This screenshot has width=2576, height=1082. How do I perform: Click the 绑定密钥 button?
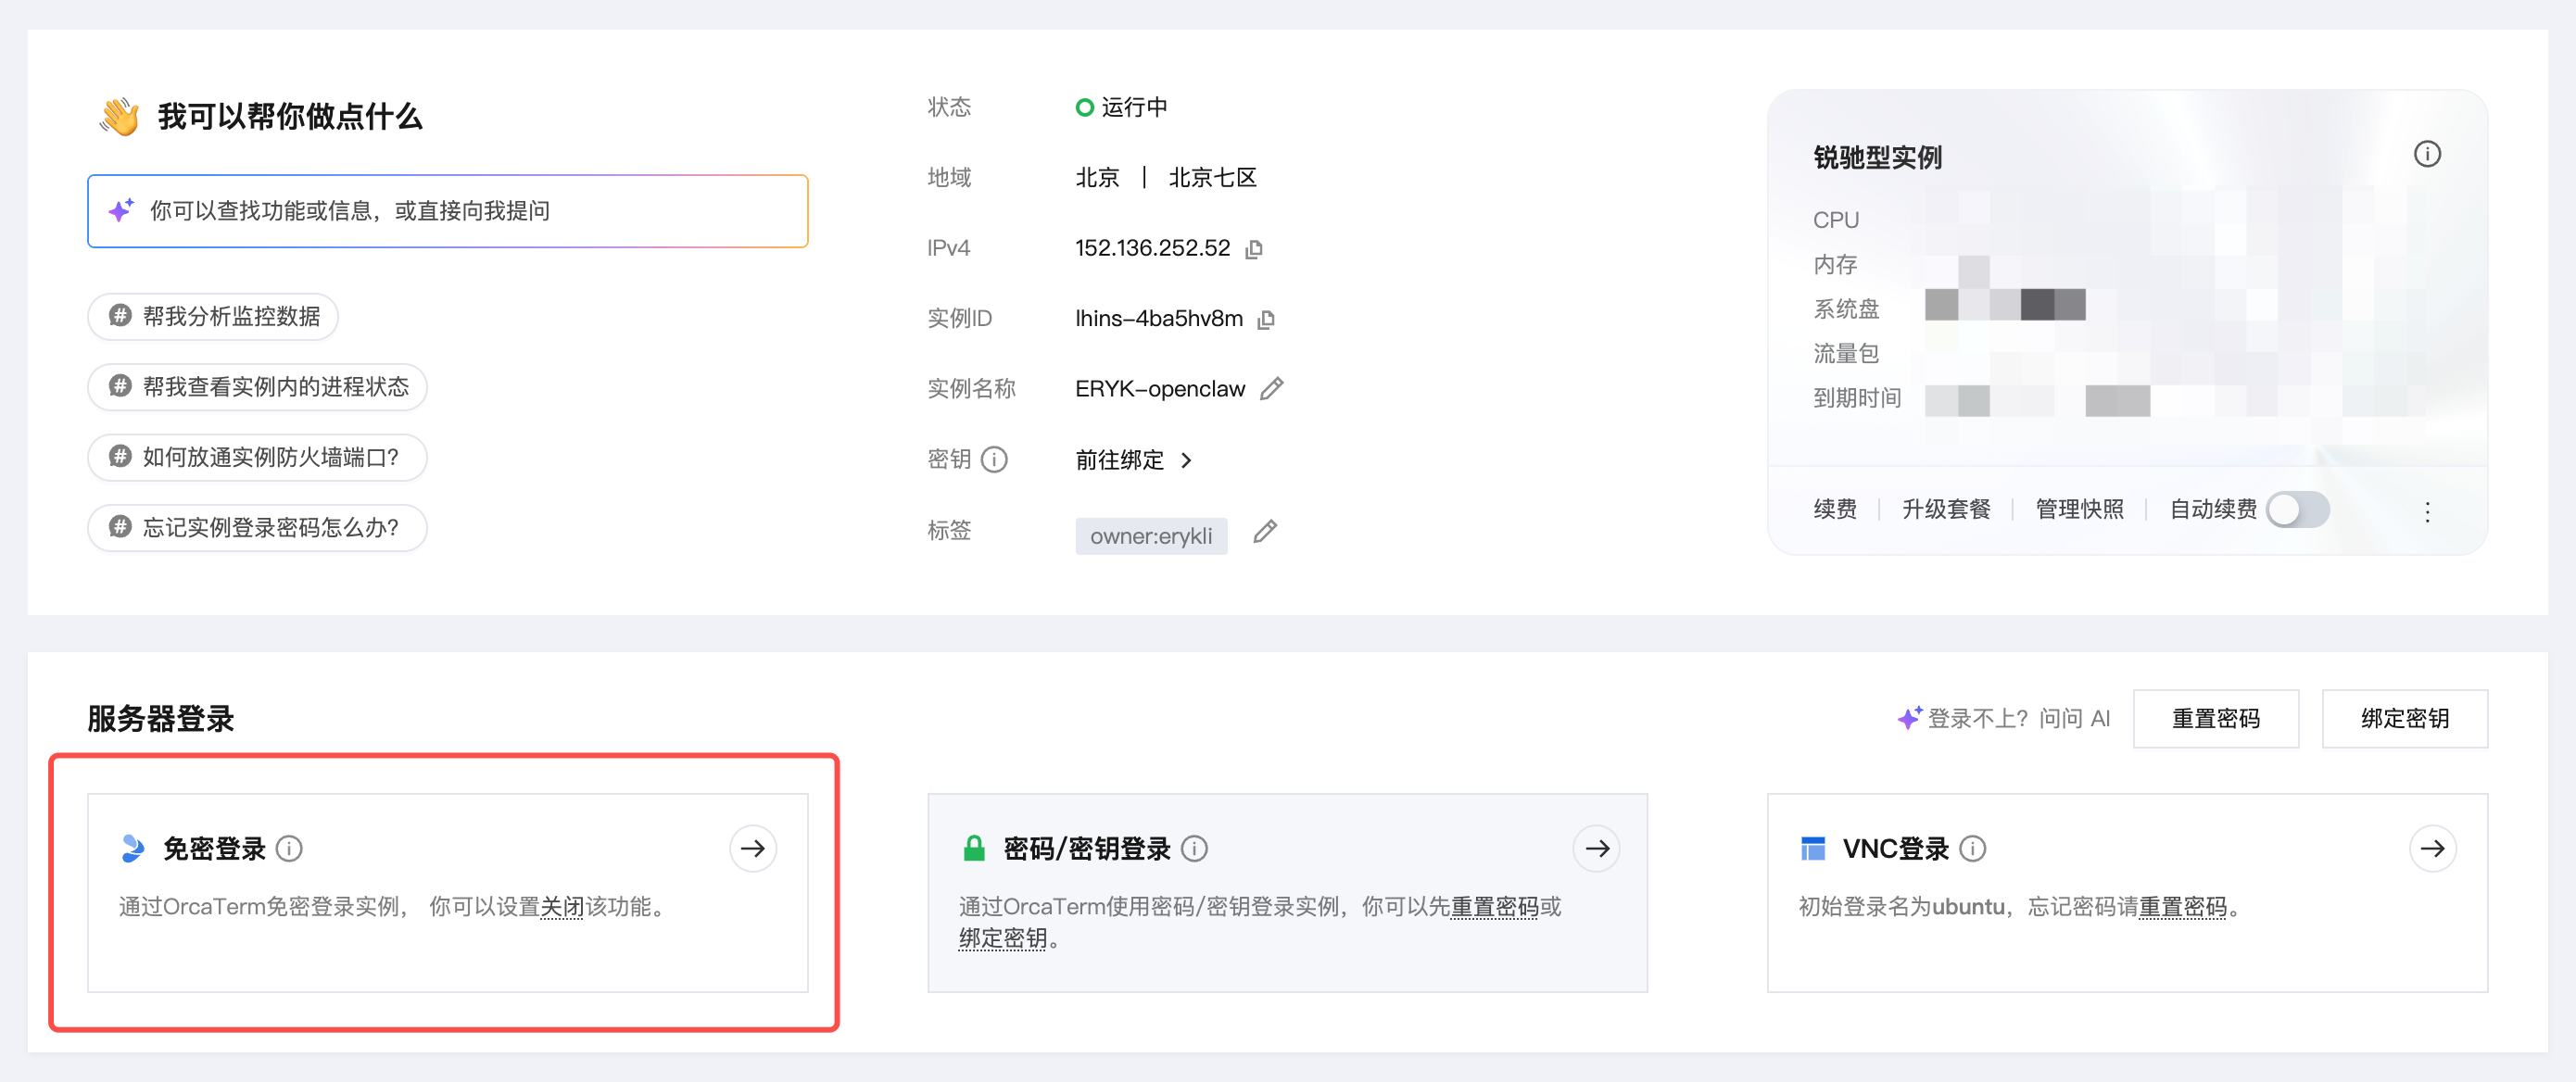coord(2404,718)
